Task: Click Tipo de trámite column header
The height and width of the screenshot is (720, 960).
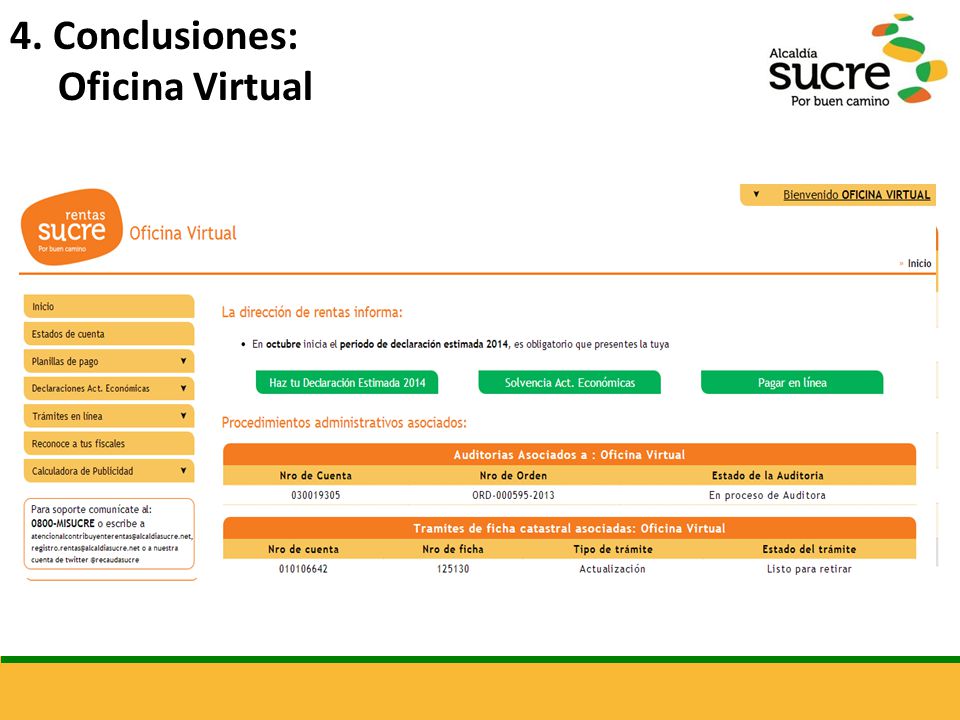Action: pos(613,549)
